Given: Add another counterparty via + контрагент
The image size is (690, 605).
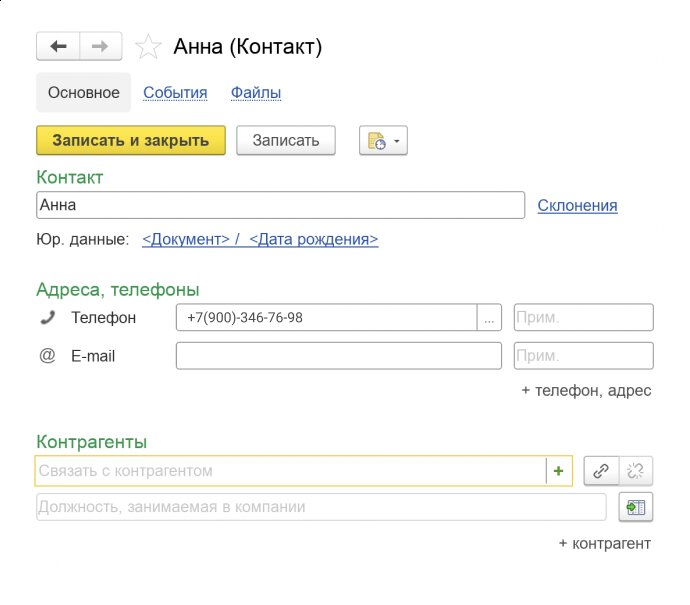Looking at the screenshot, I should click(605, 544).
